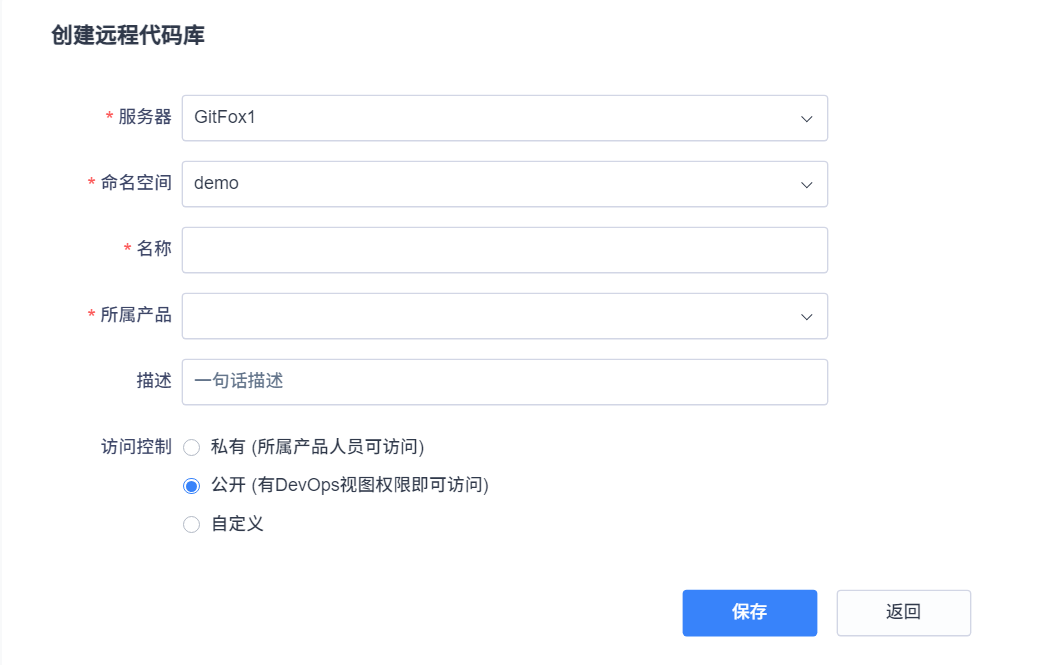Click the chevron arrow in the 服务器 field

click(806, 118)
